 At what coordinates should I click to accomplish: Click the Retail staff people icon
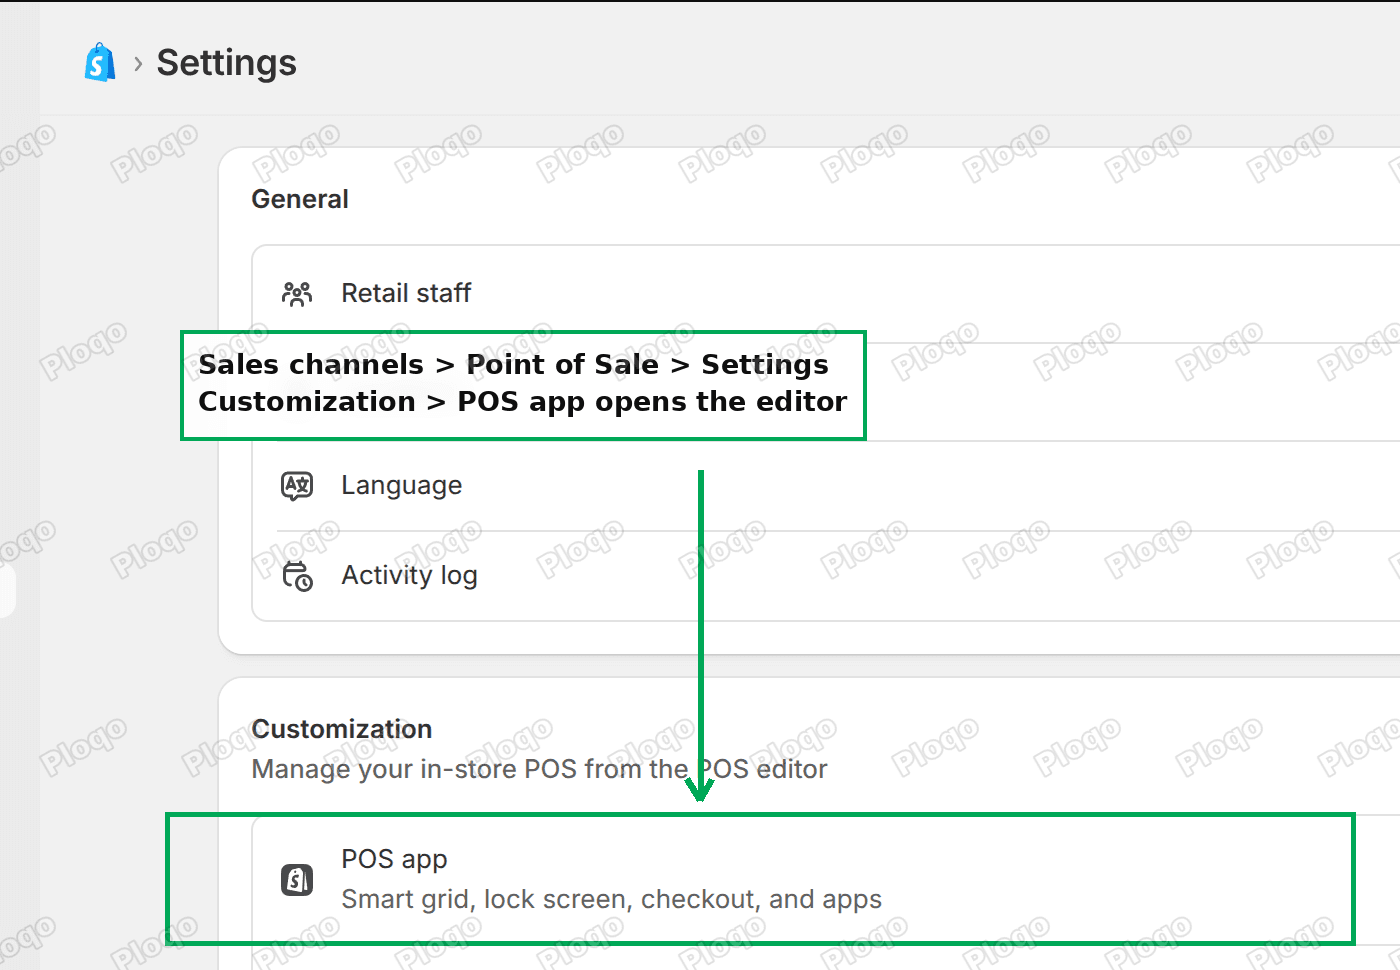(x=297, y=293)
